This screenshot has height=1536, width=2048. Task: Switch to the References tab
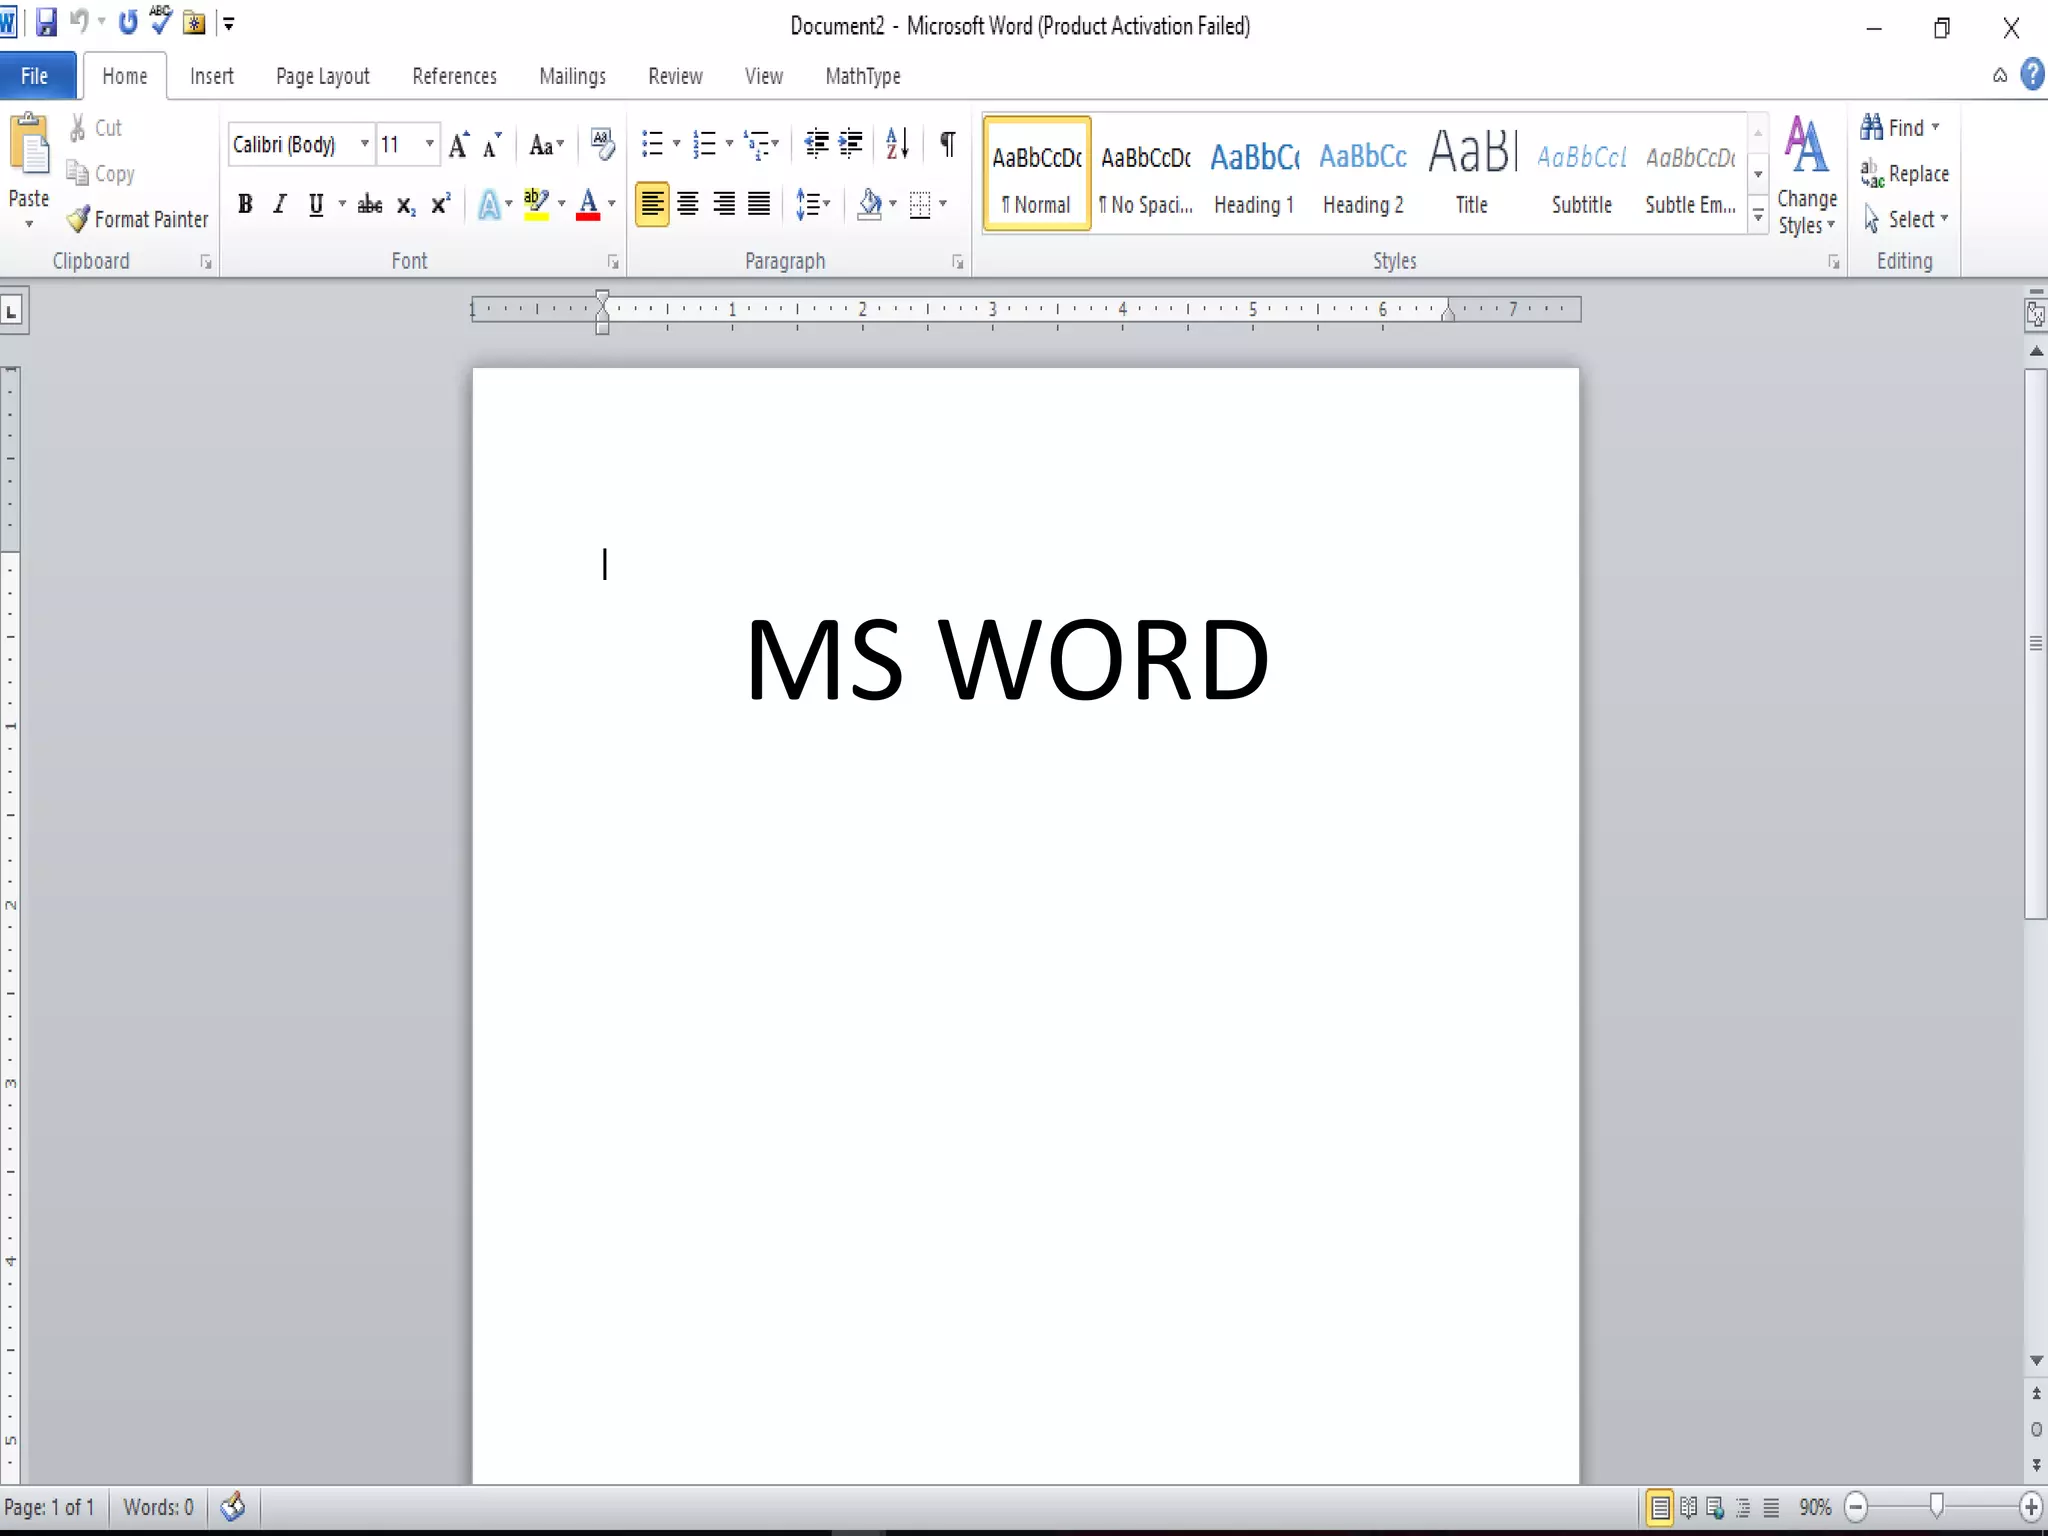tap(455, 76)
